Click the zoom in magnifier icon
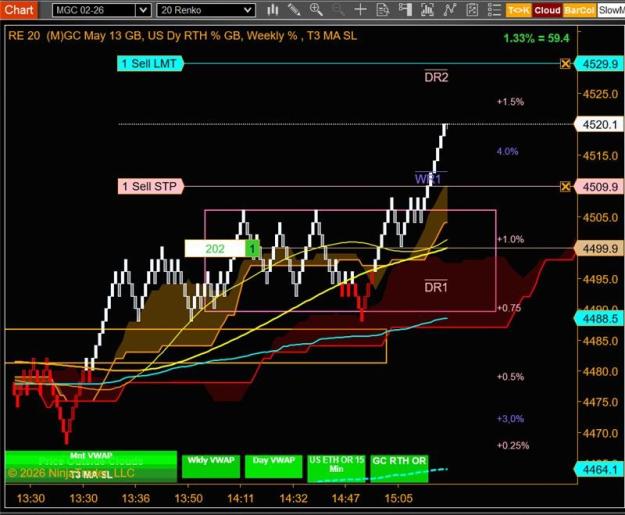625x515 pixels. point(316,10)
